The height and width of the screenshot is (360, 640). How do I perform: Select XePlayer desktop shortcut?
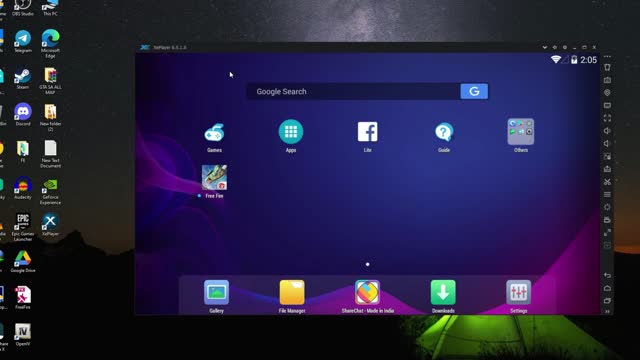pyautogui.click(x=50, y=224)
